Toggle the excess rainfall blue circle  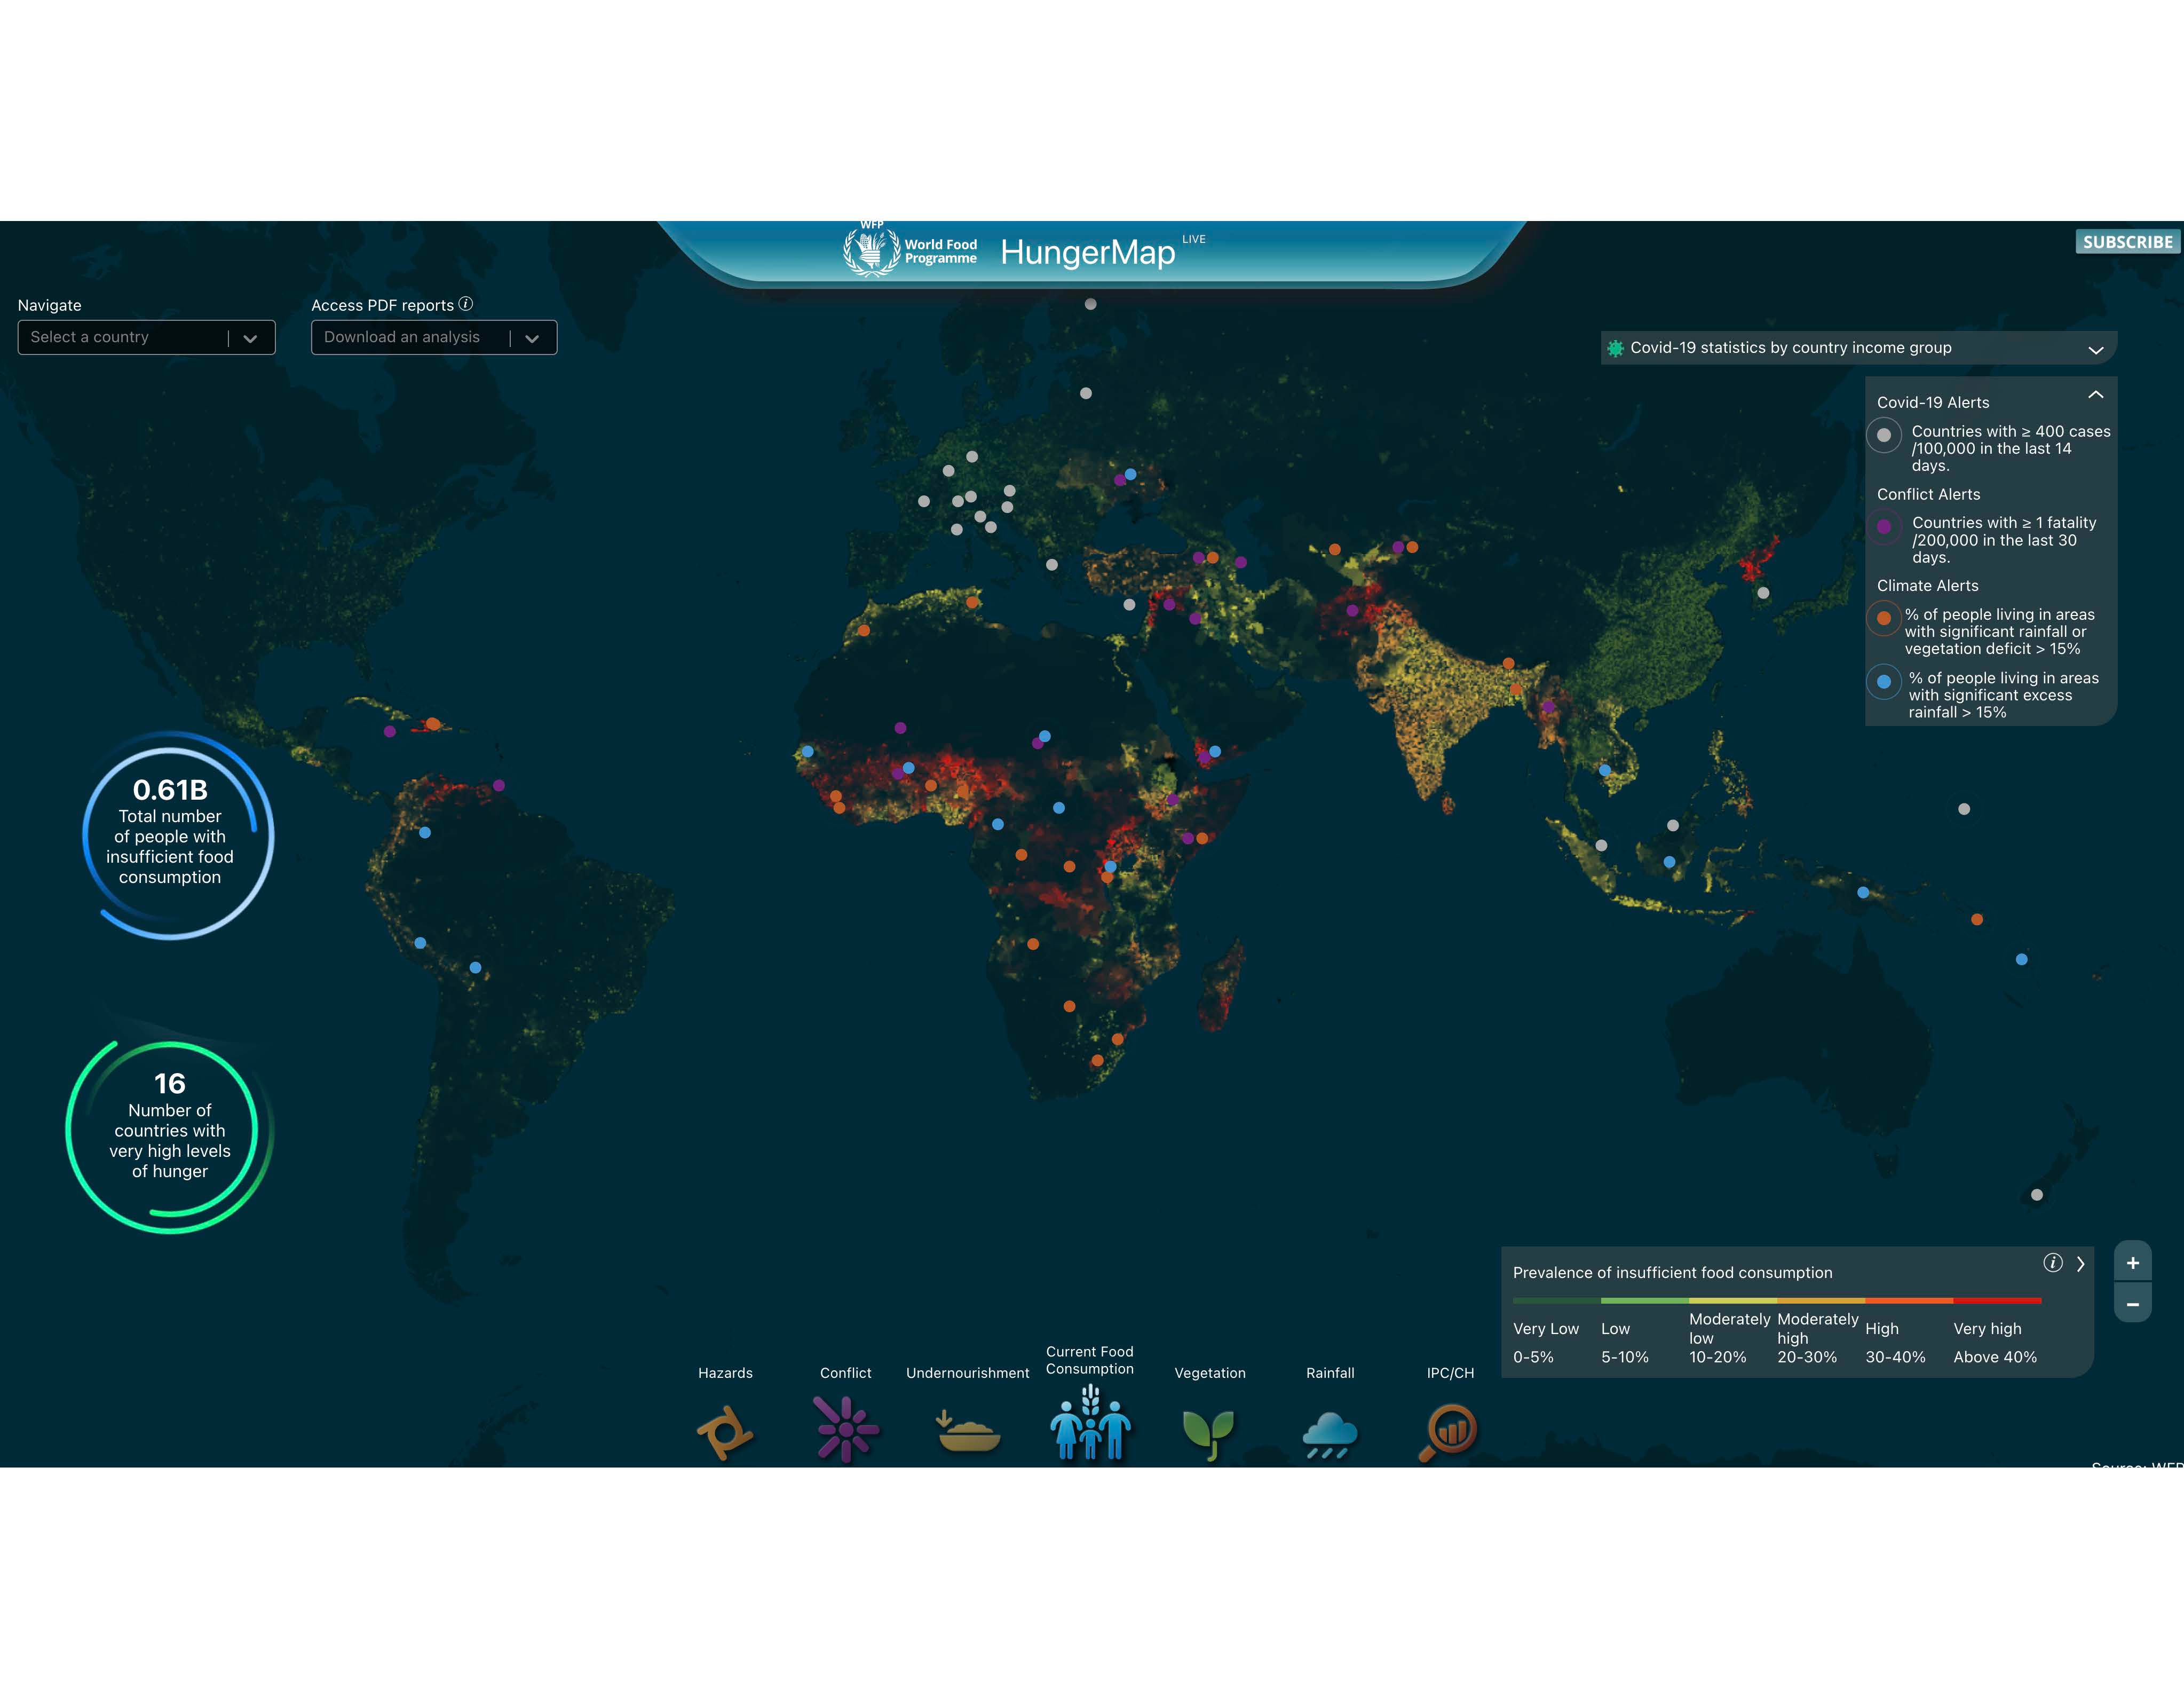[1884, 682]
